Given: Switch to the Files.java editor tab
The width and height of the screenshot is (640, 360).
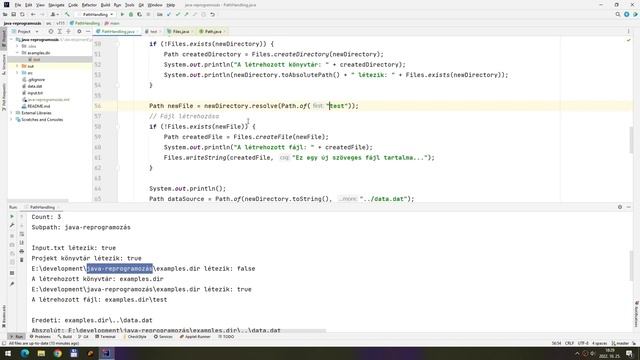Looking at the screenshot, I should click(180, 31).
